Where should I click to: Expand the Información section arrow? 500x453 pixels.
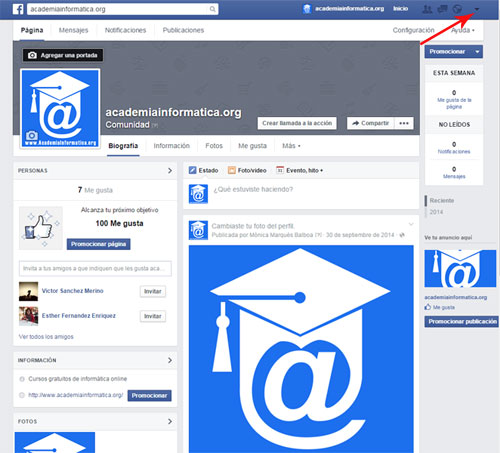(x=170, y=360)
